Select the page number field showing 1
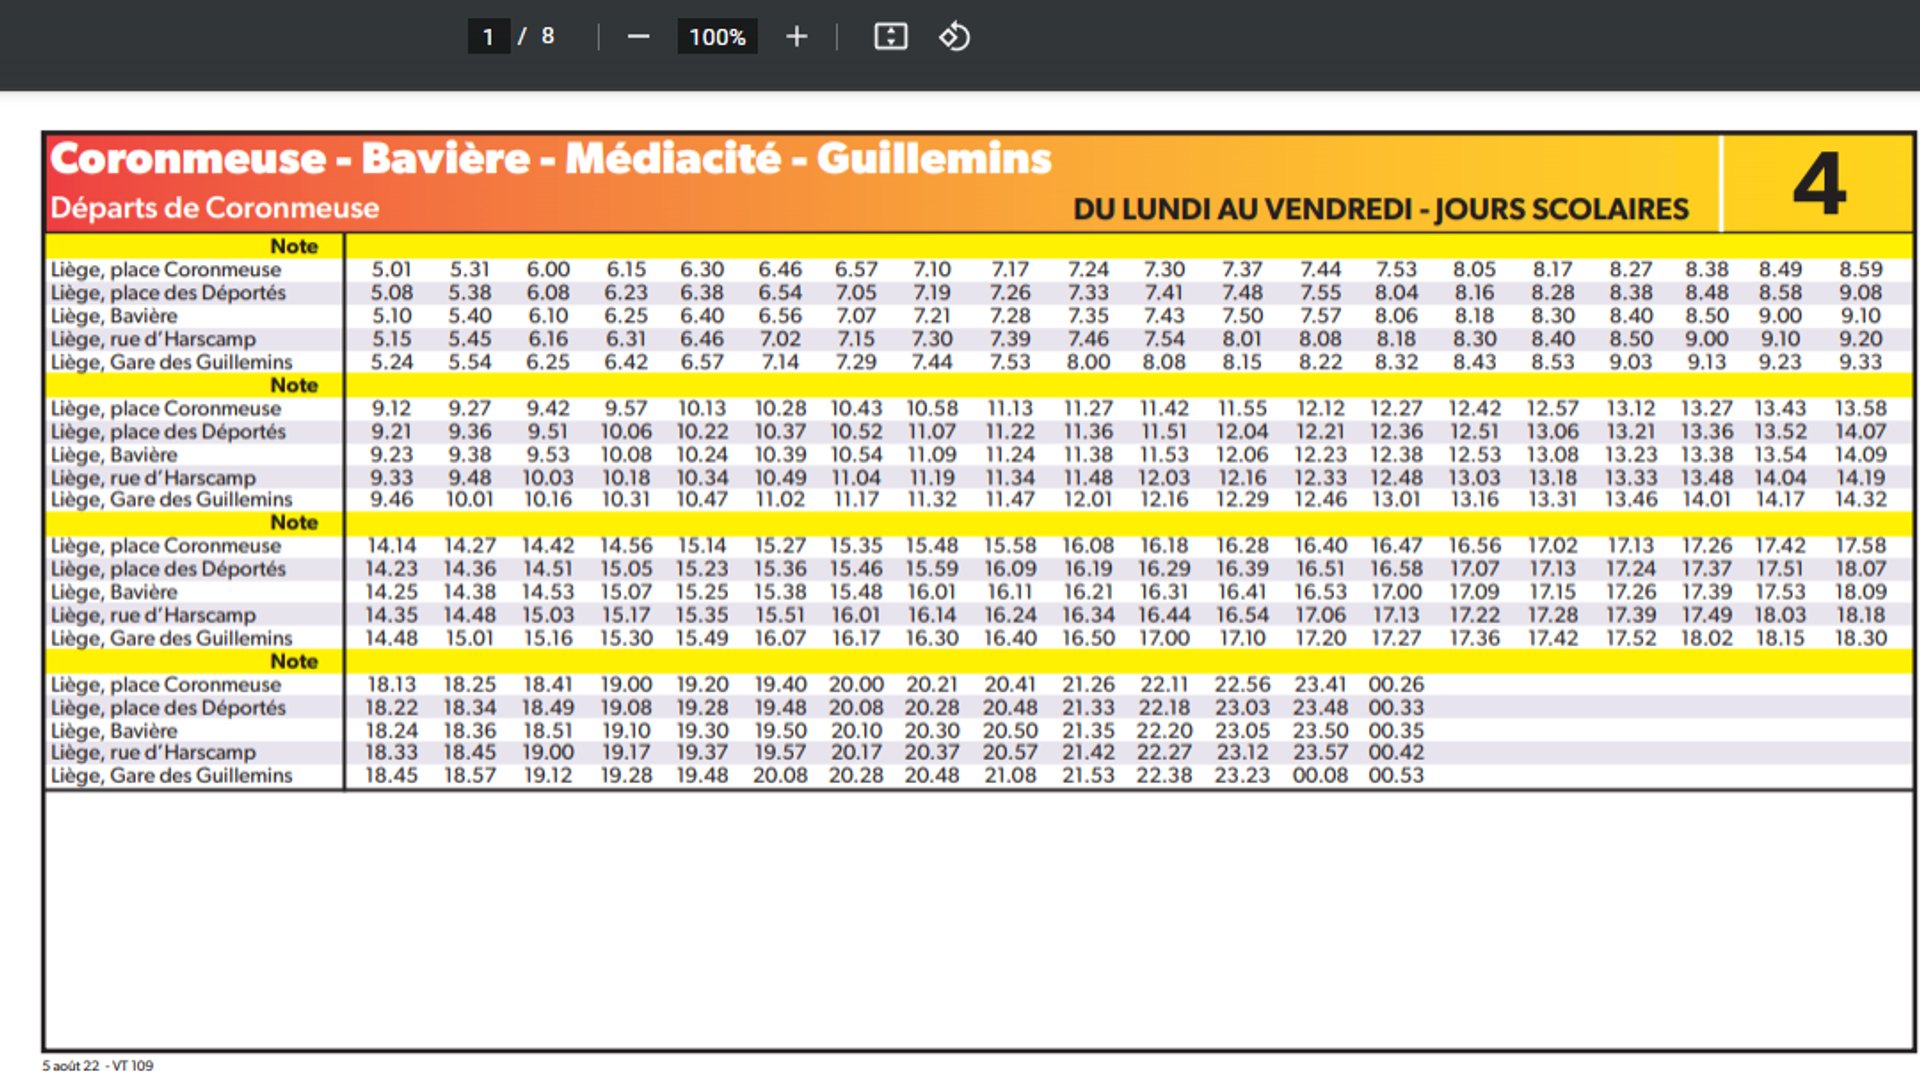The width and height of the screenshot is (1920, 1079). tap(489, 37)
